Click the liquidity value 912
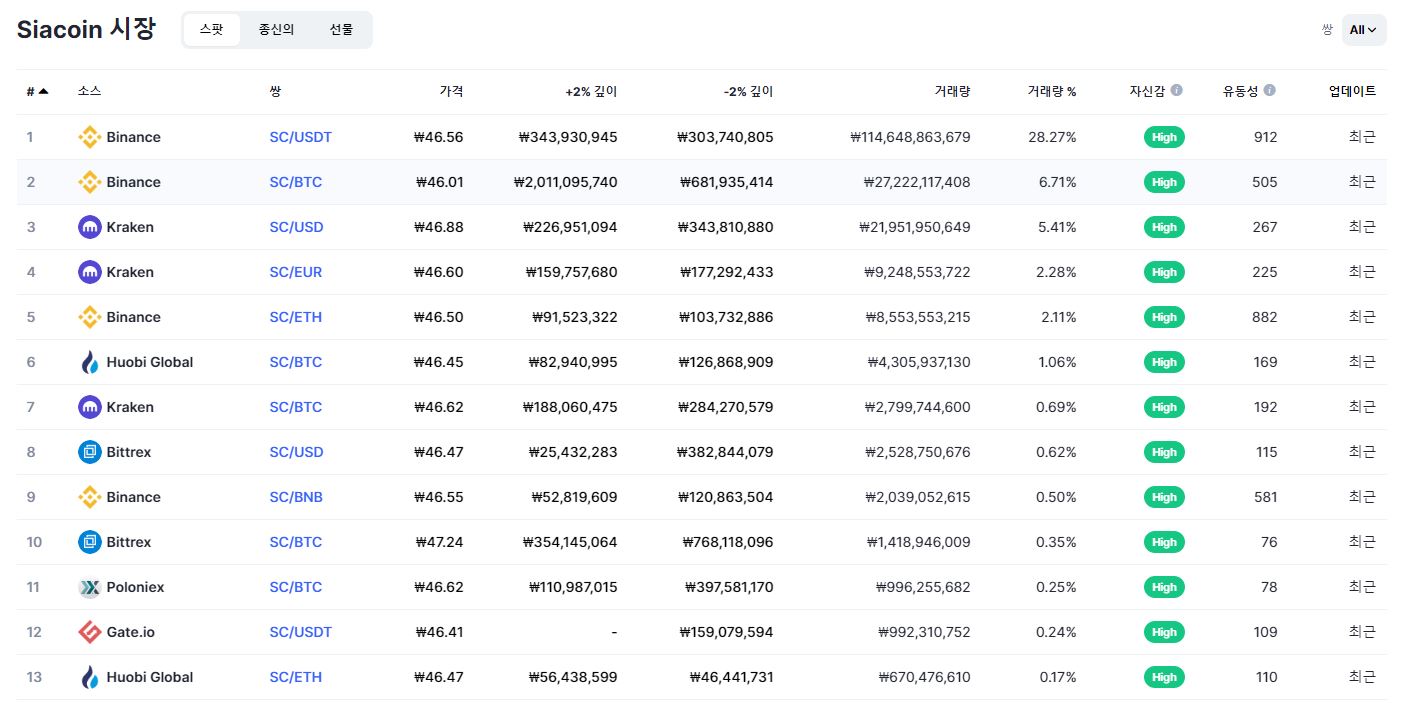 tap(1265, 137)
